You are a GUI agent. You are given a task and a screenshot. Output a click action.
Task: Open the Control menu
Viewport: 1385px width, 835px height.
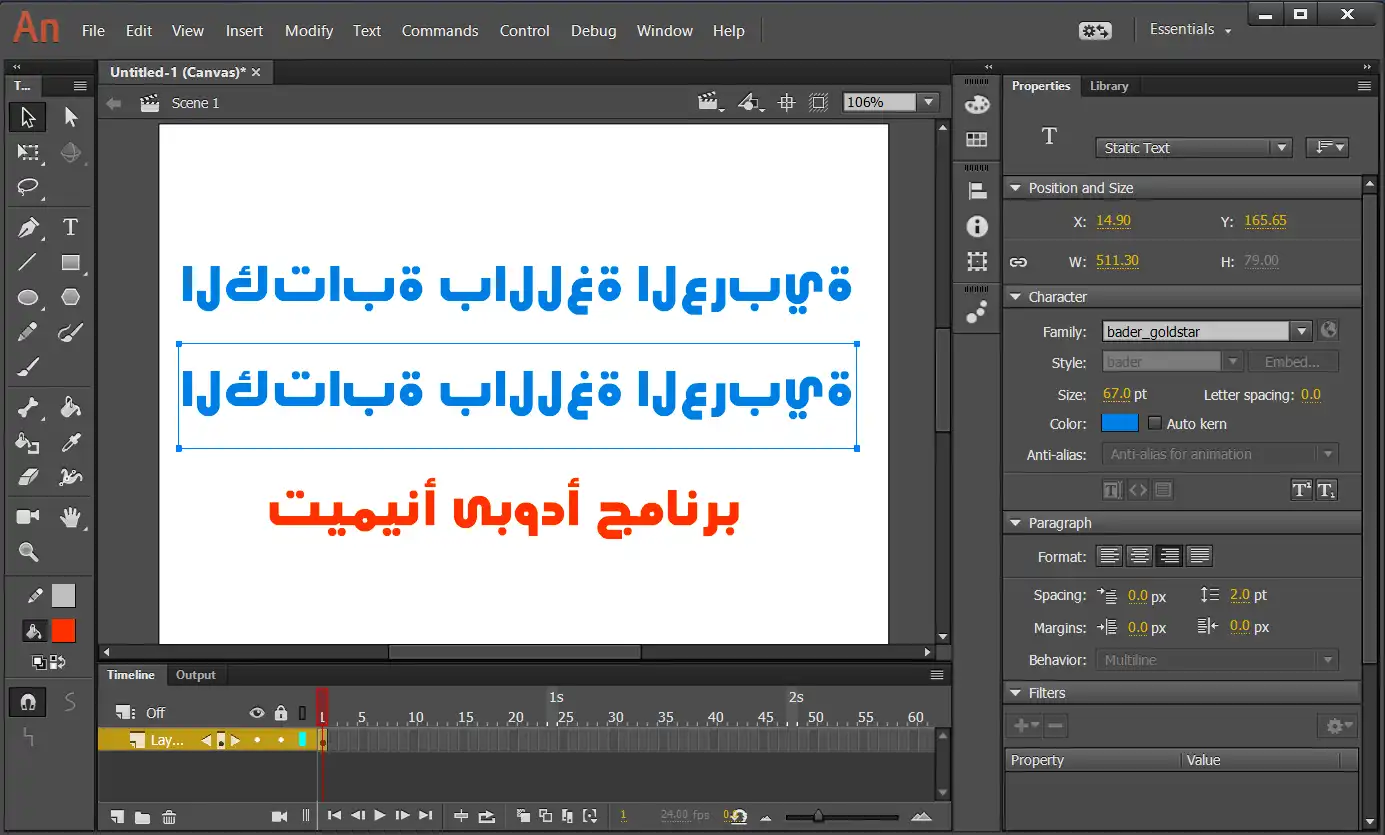(525, 31)
